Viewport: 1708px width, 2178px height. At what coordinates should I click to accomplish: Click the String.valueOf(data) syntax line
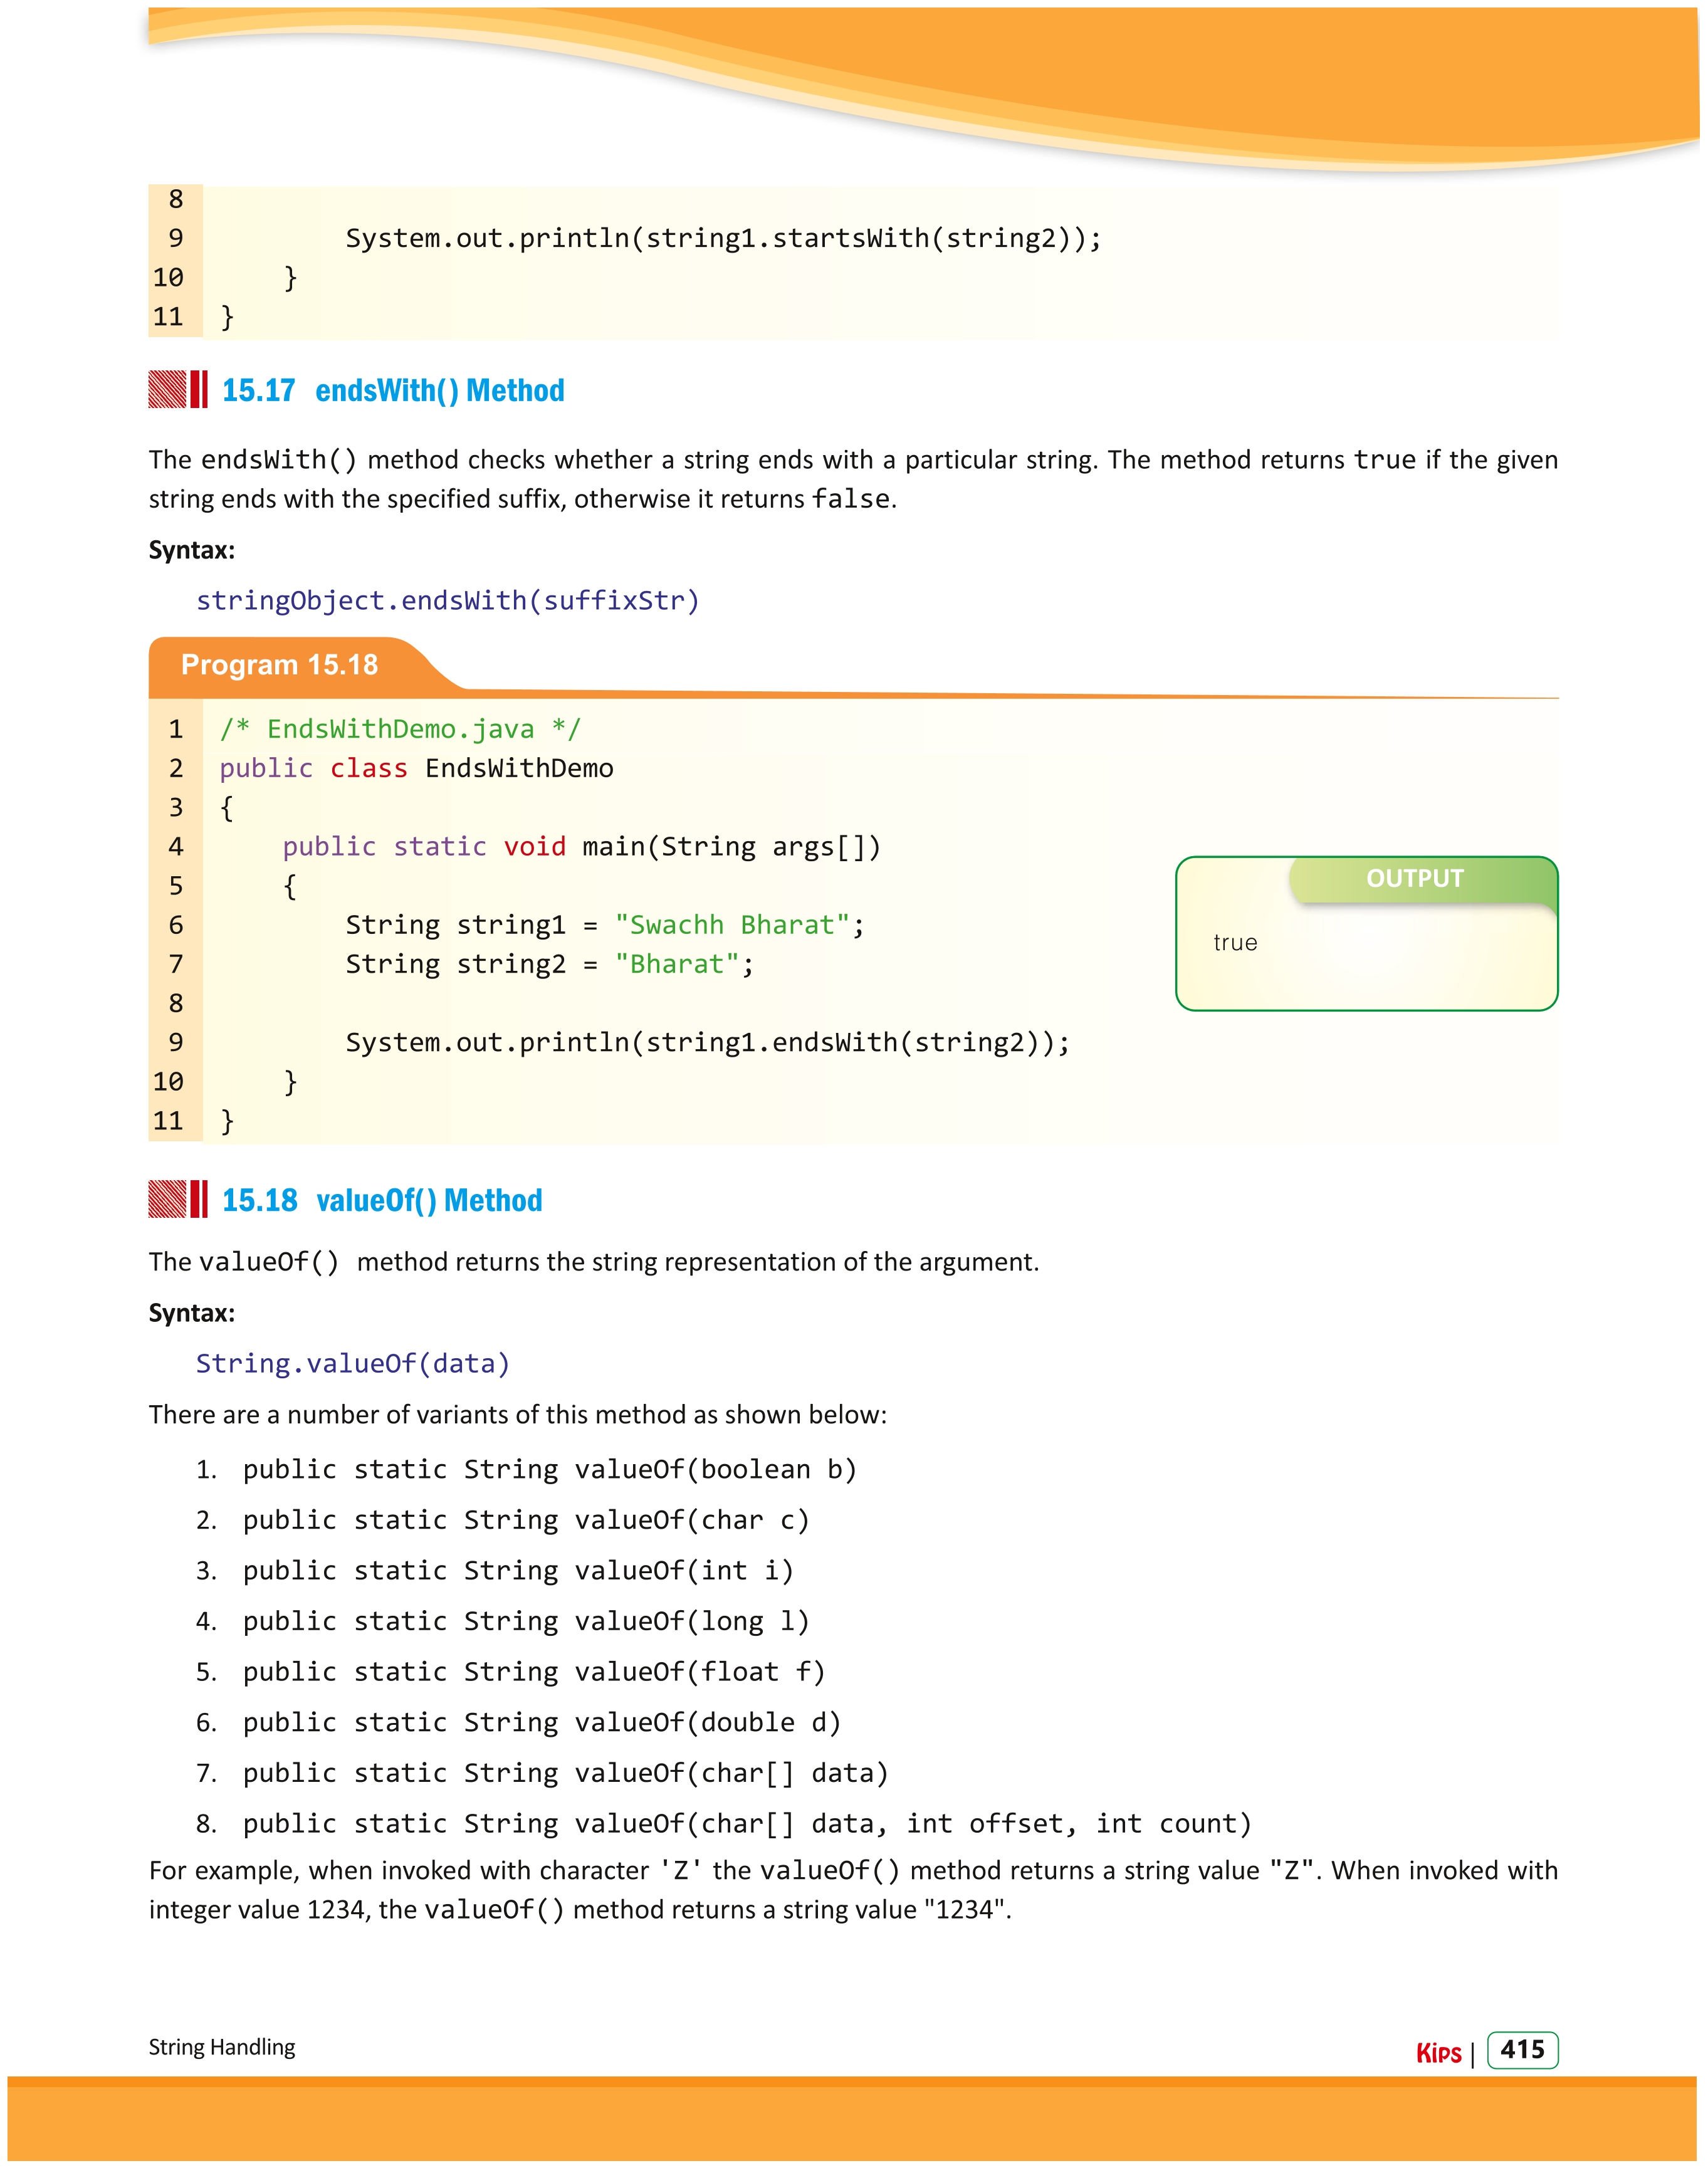353,1364
